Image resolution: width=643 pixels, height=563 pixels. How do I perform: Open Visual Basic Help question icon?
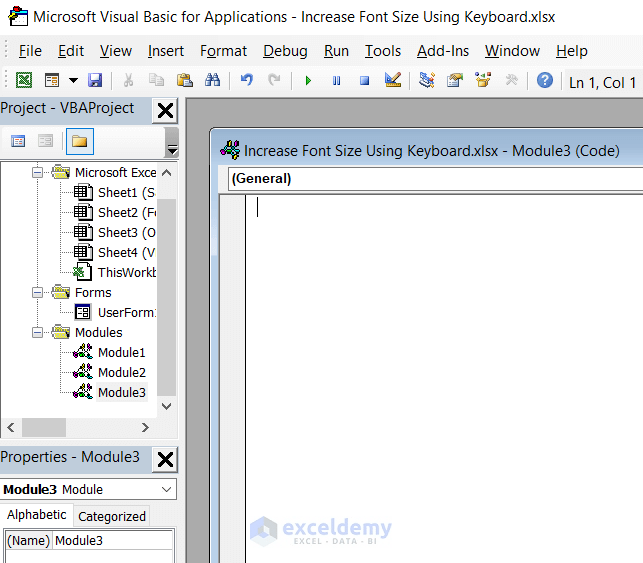(545, 80)
